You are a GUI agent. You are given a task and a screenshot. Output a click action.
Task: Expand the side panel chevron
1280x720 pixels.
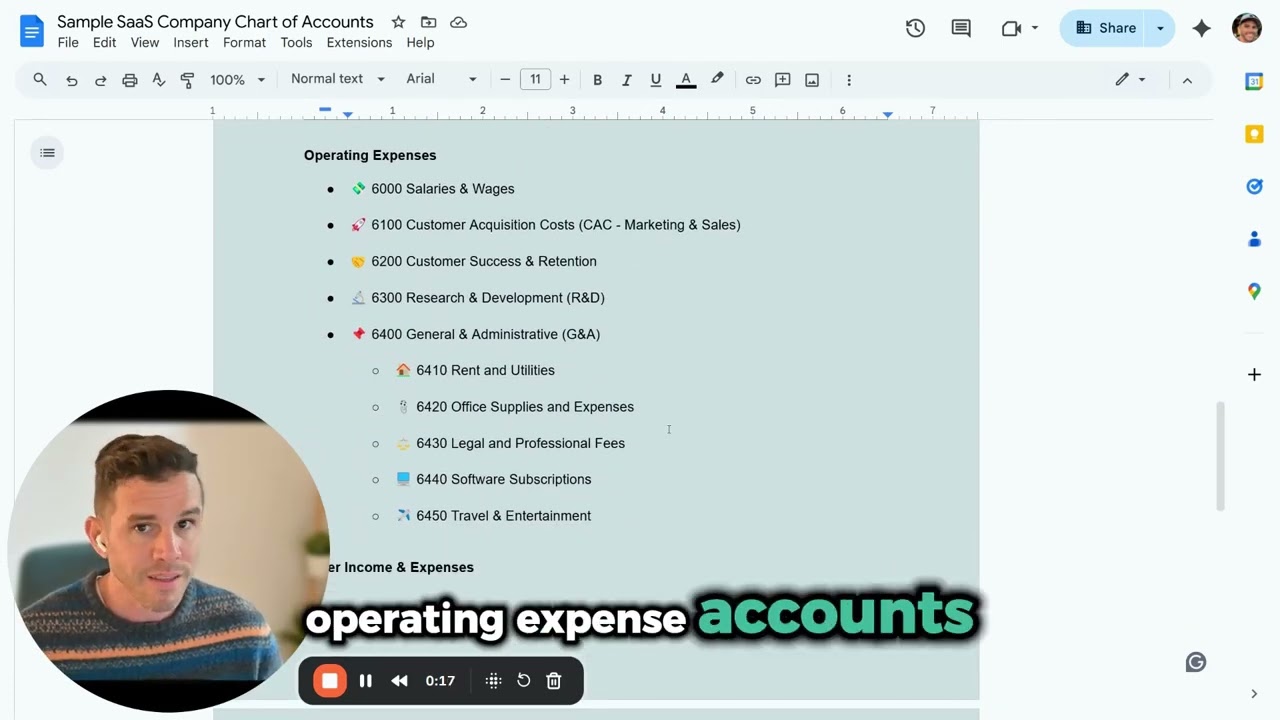1254,693
